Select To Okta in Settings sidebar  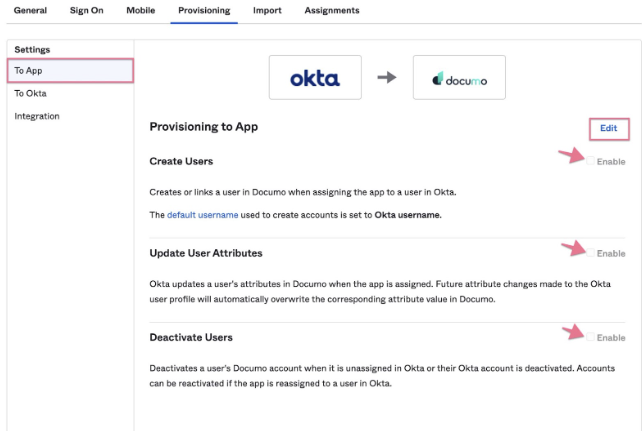30,93
